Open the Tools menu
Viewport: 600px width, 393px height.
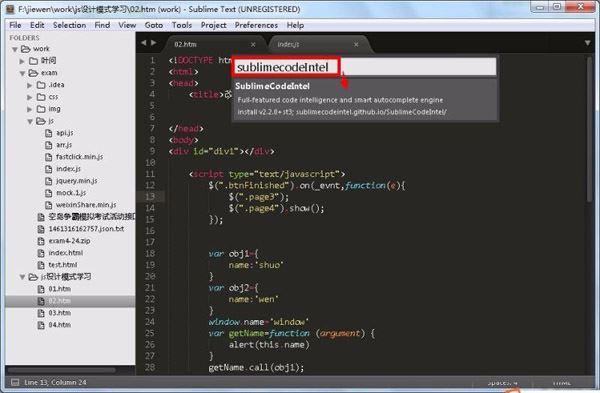(182, 25)
